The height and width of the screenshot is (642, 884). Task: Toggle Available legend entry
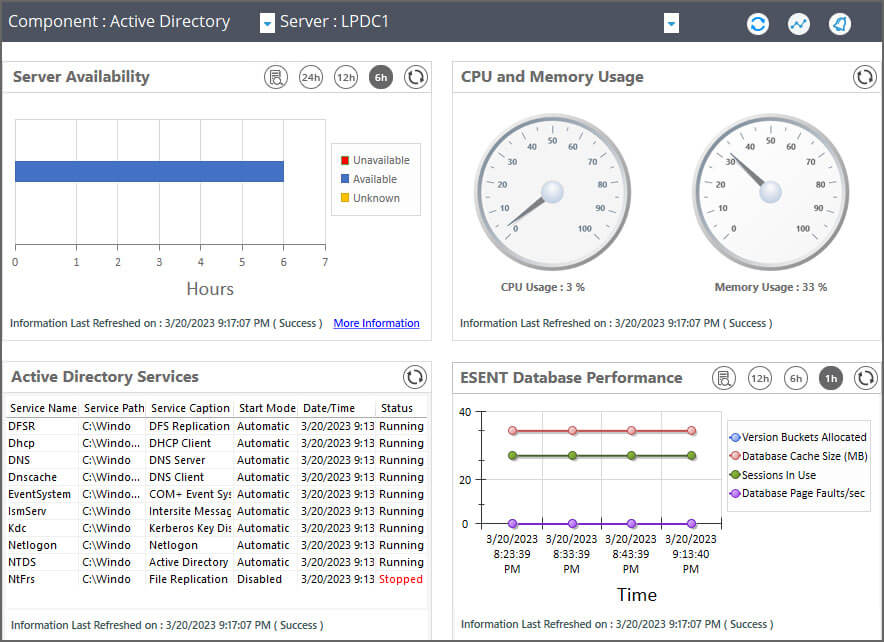coord(369,179)
